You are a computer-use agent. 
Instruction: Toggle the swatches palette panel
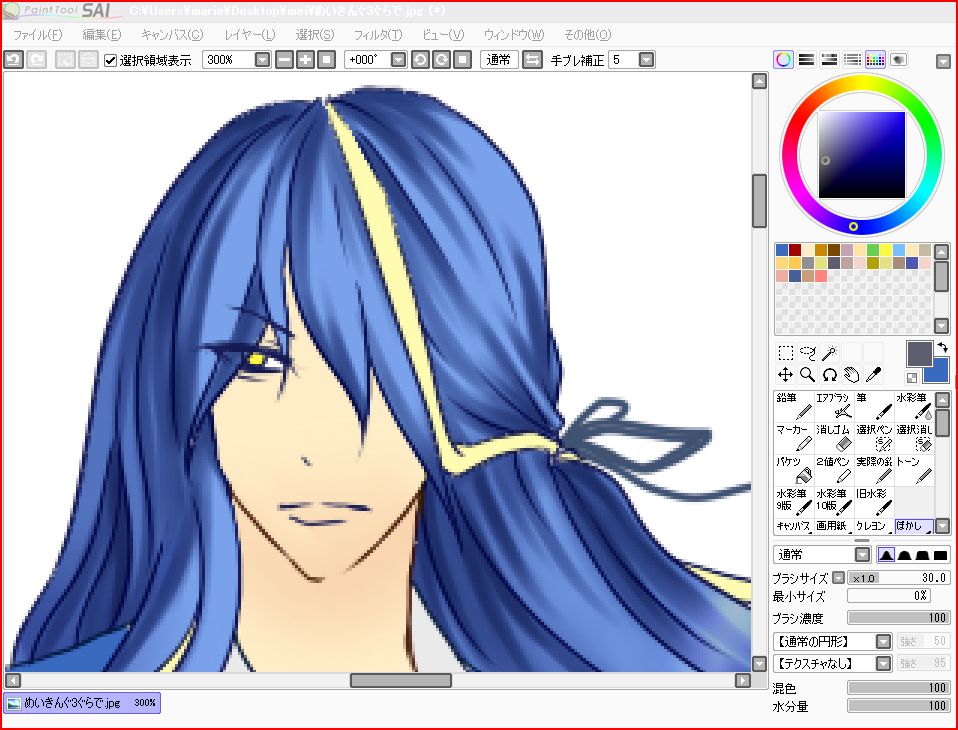(875, 60)
